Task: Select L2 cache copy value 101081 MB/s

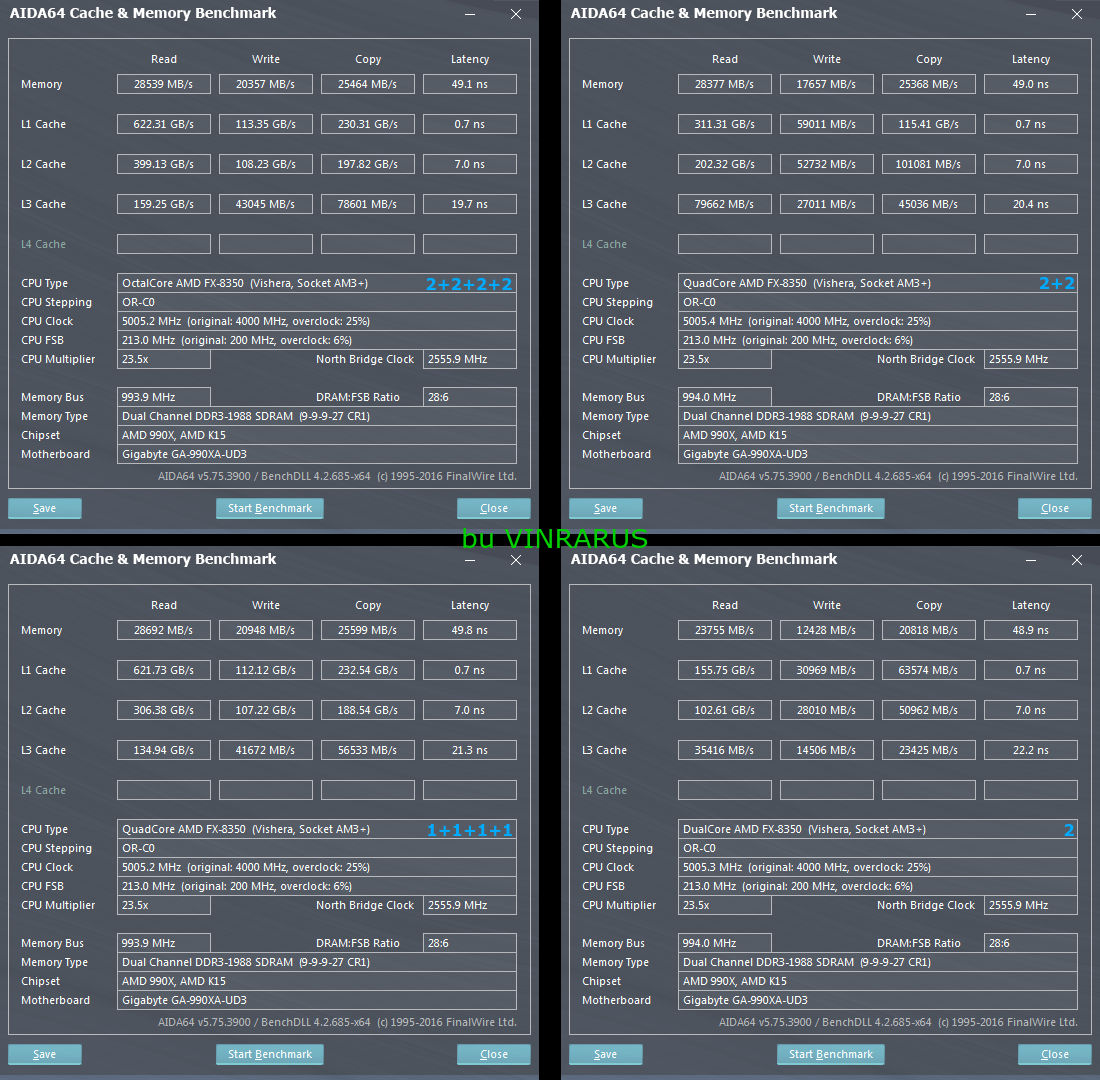Action: (x=929, y=164)
